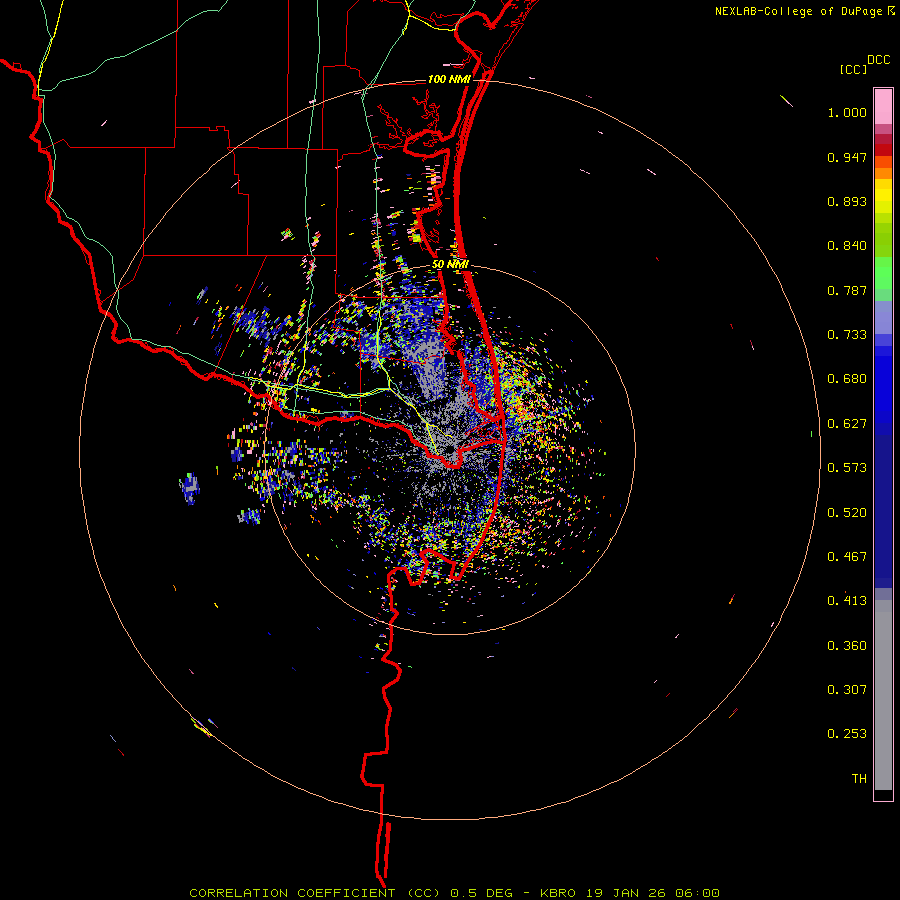Click the bright green segment of color bar

coord(883,273)
